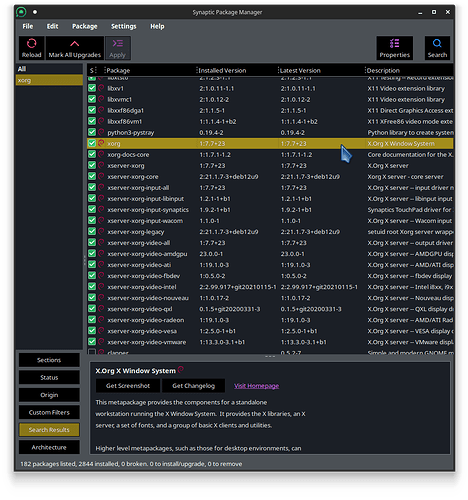Viewport: 468px width, 500px height.
Task: Open the Settings menu
Action: [x=124, y=26]
